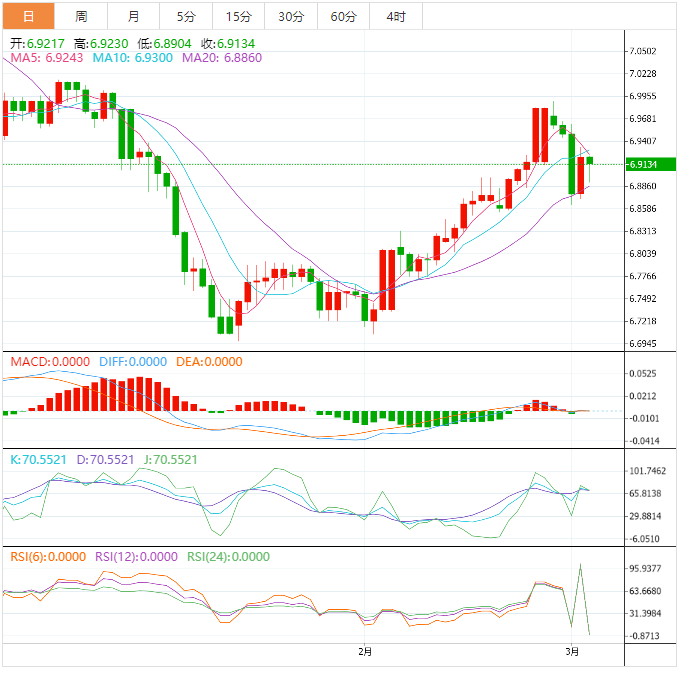
Task: Click the 开:6.9217 open price text
Action: coord(37,44)
